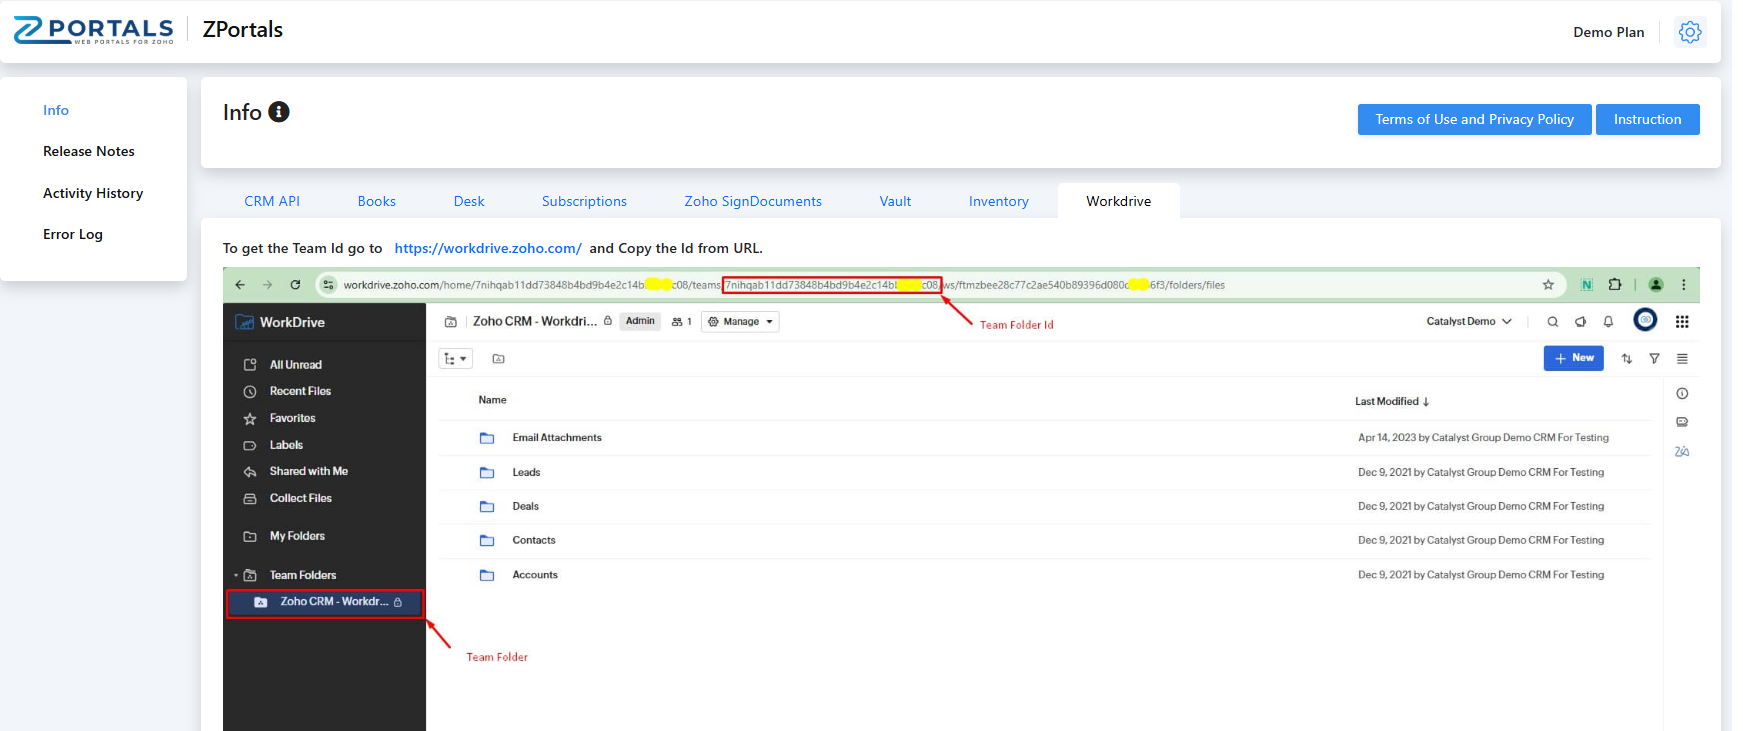
Task: Switch to the Books tab
Action: [376, 201]
